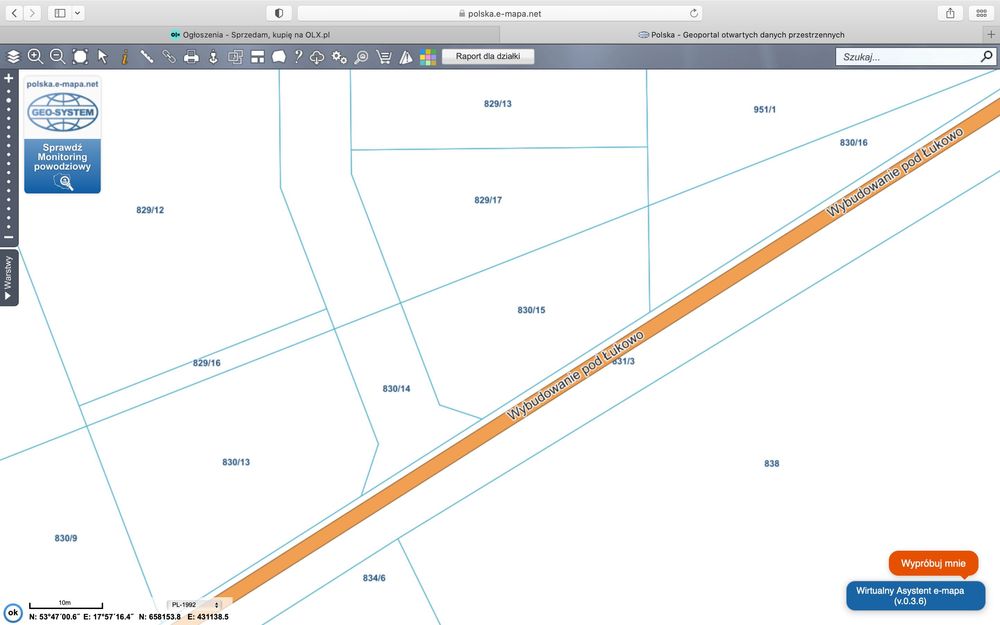Zoom in with the plus on slider
This screenshot has width=1000, height=625.
click(9, 78)
